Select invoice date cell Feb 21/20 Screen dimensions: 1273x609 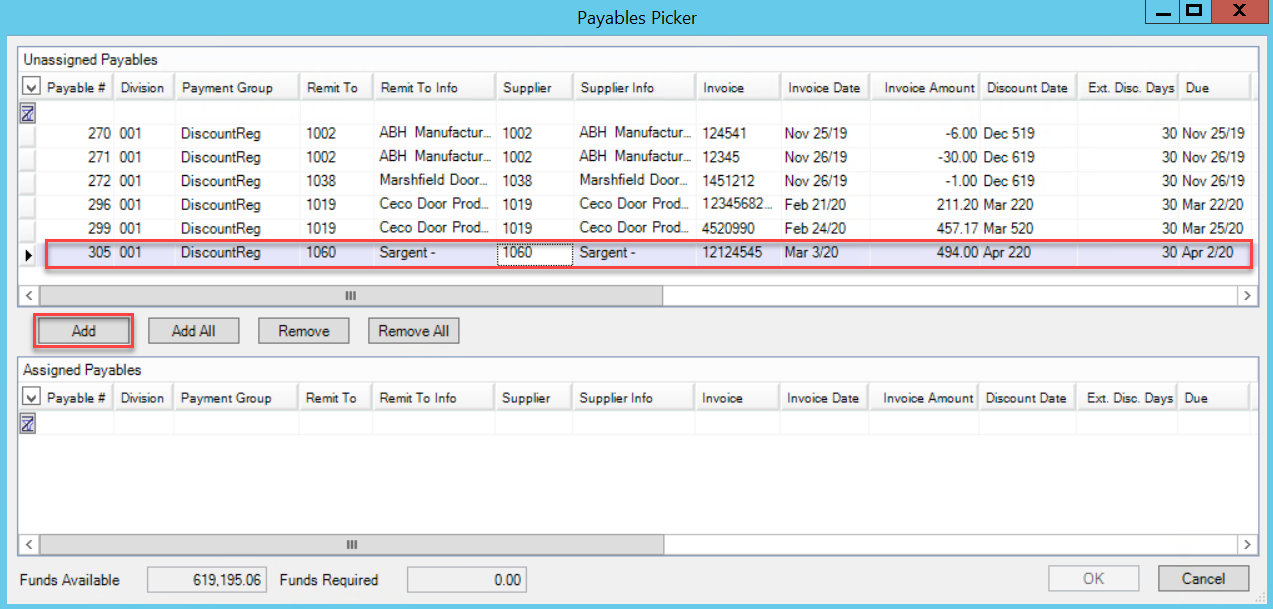click(x=825, y=205)
